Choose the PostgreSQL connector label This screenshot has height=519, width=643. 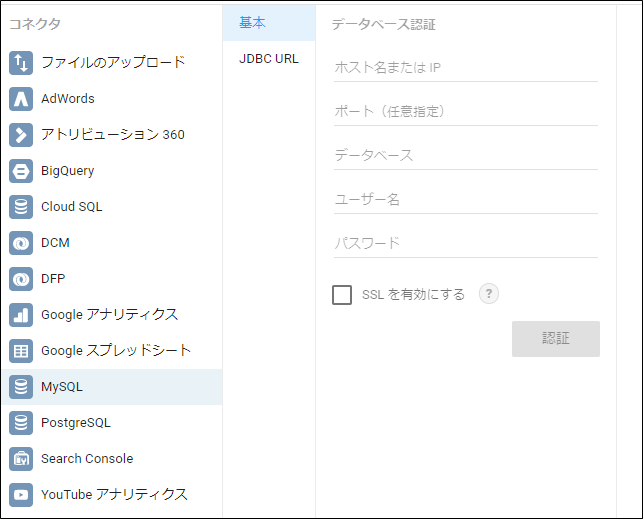76,423
